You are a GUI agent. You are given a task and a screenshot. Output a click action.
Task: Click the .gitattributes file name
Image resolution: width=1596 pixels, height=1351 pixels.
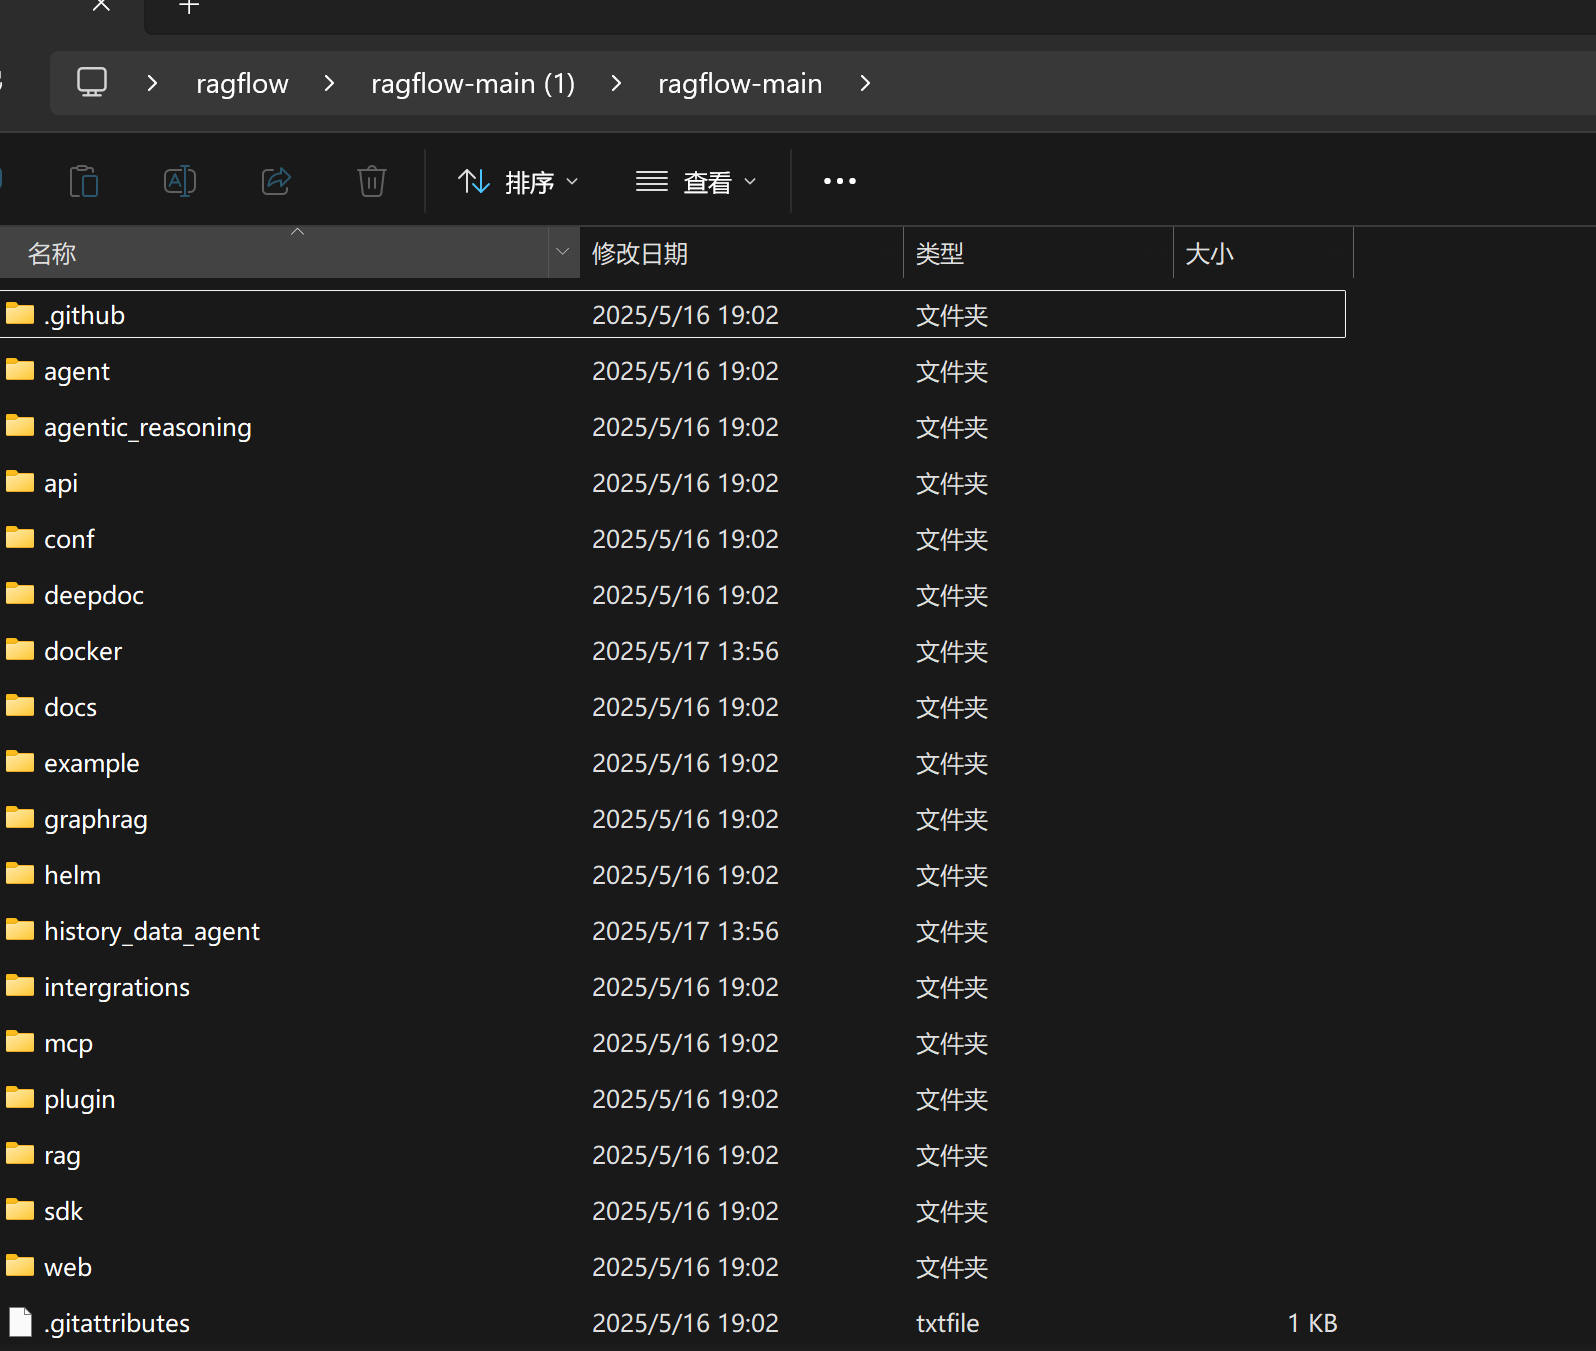(117, 1324)
